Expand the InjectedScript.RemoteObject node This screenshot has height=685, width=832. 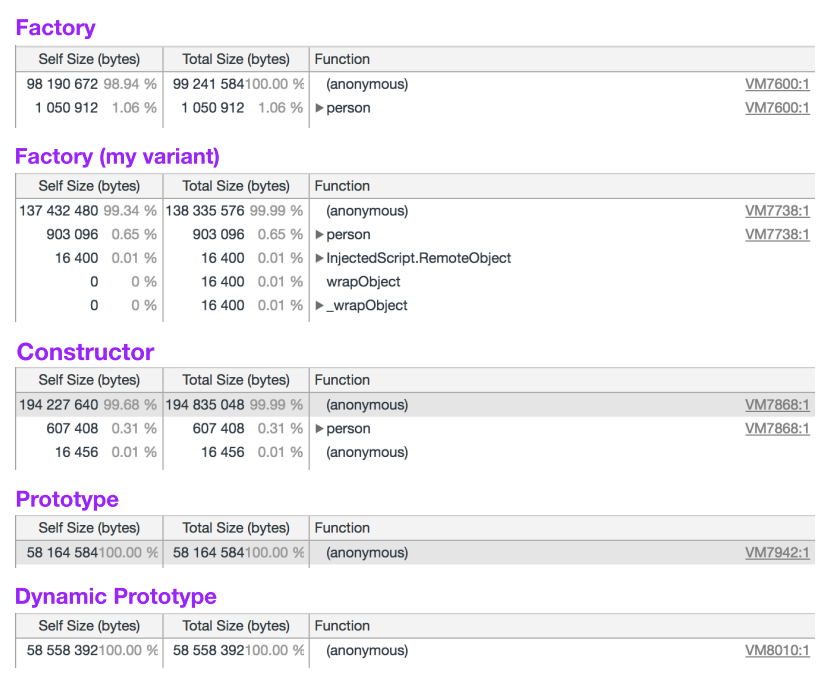[319, 258]
